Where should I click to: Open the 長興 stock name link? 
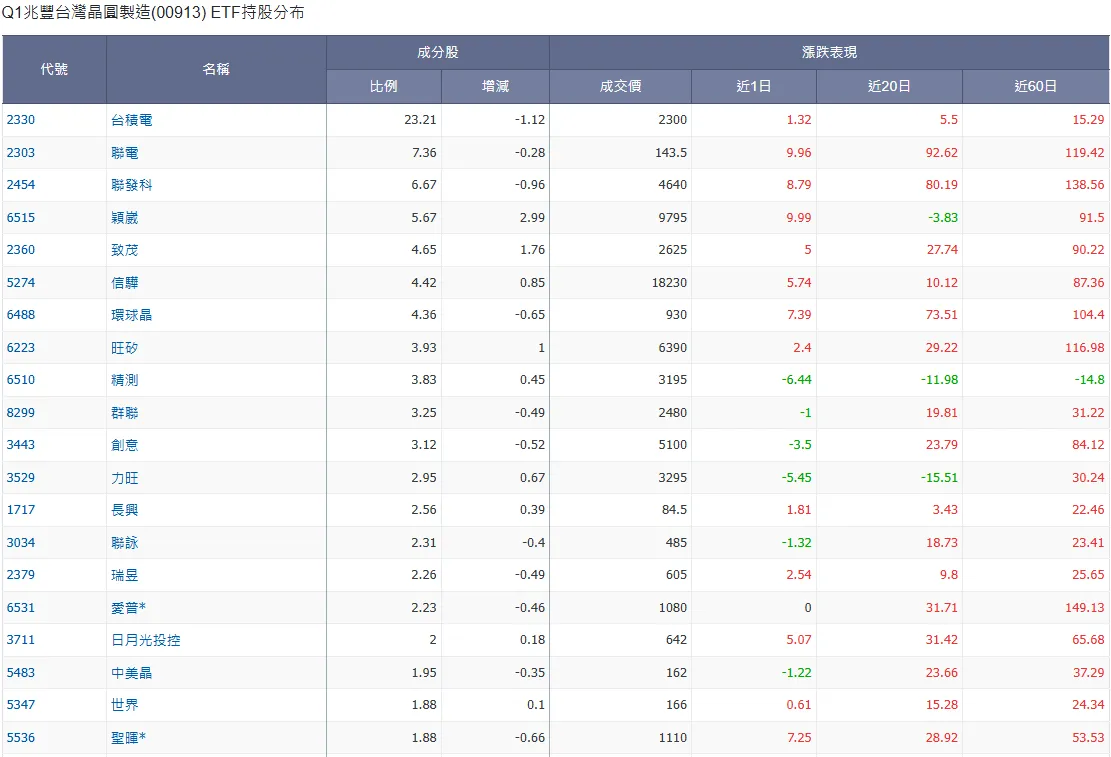point(125,510)
